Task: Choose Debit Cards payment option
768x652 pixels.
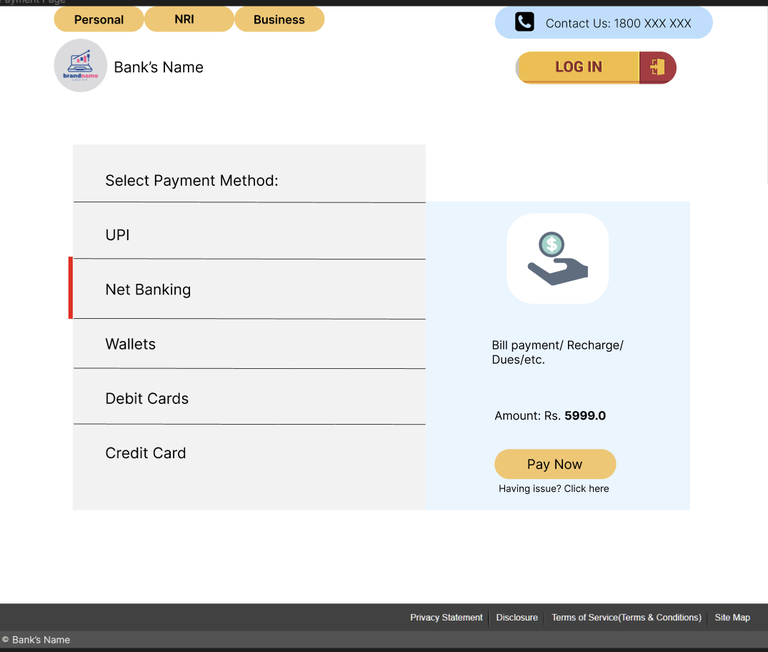Action: (249, 397)
